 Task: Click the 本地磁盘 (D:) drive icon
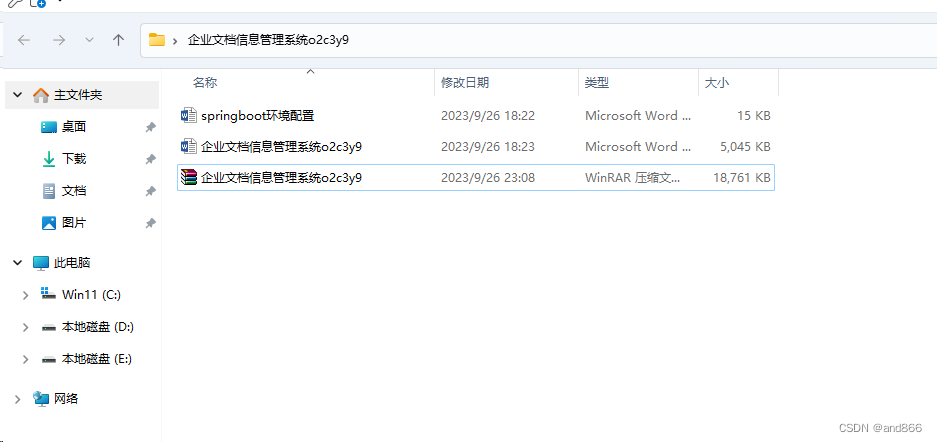tap(48, 327)
